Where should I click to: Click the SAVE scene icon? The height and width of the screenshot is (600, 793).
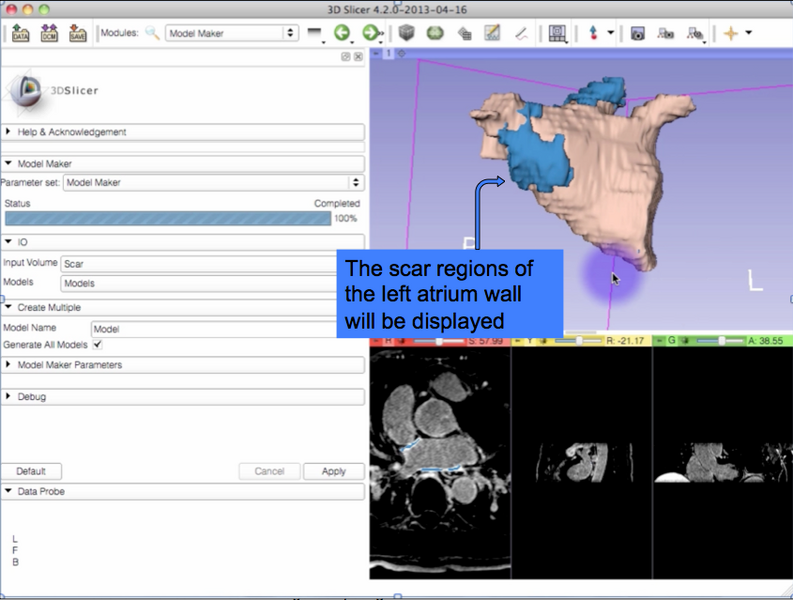(x=78, y=33)
